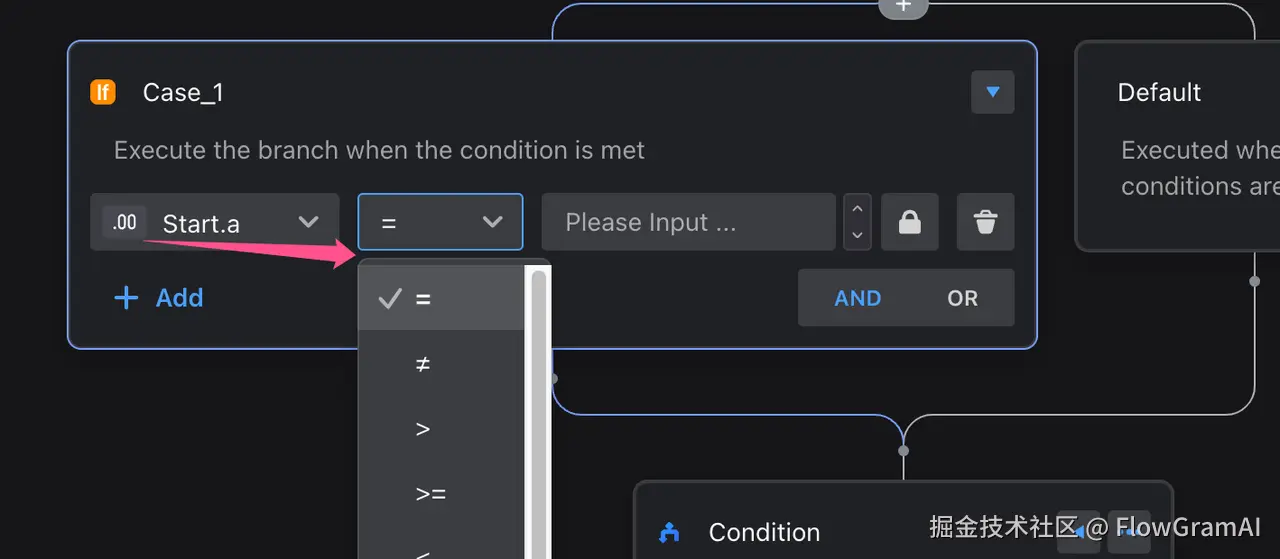Collapse Case_1 with the blue triangle button
Image resolution: width=1280 pixels, height=559 pixels.
point(992,92)
